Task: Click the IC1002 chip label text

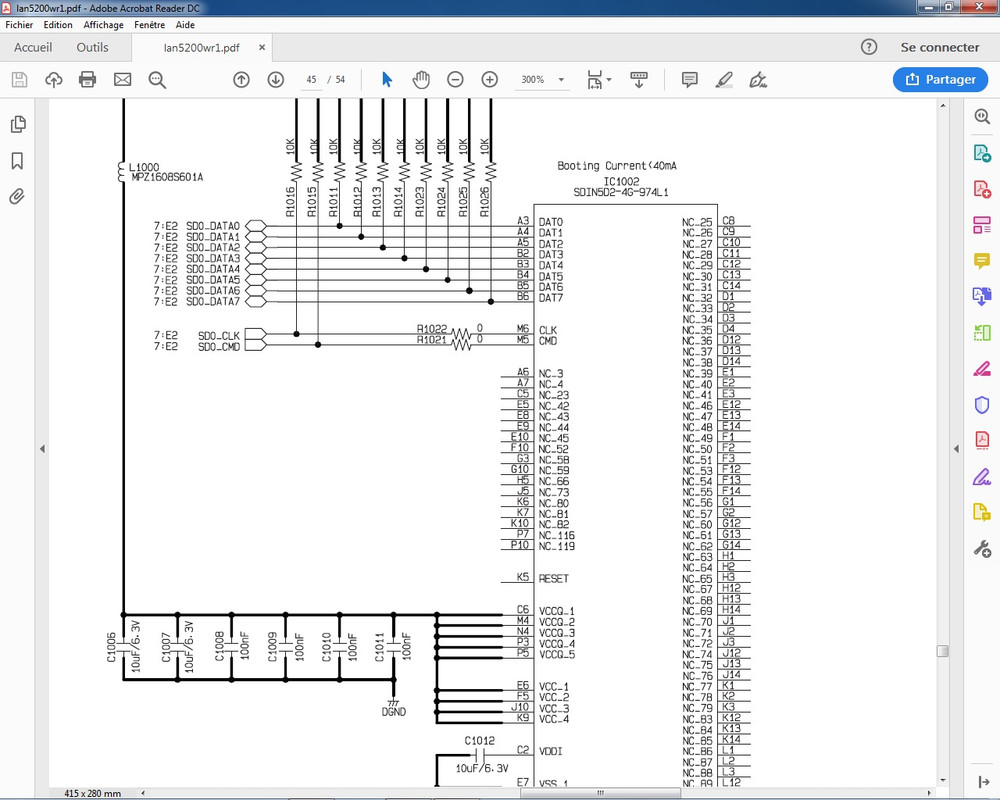Action: click(x=621, y=181)
